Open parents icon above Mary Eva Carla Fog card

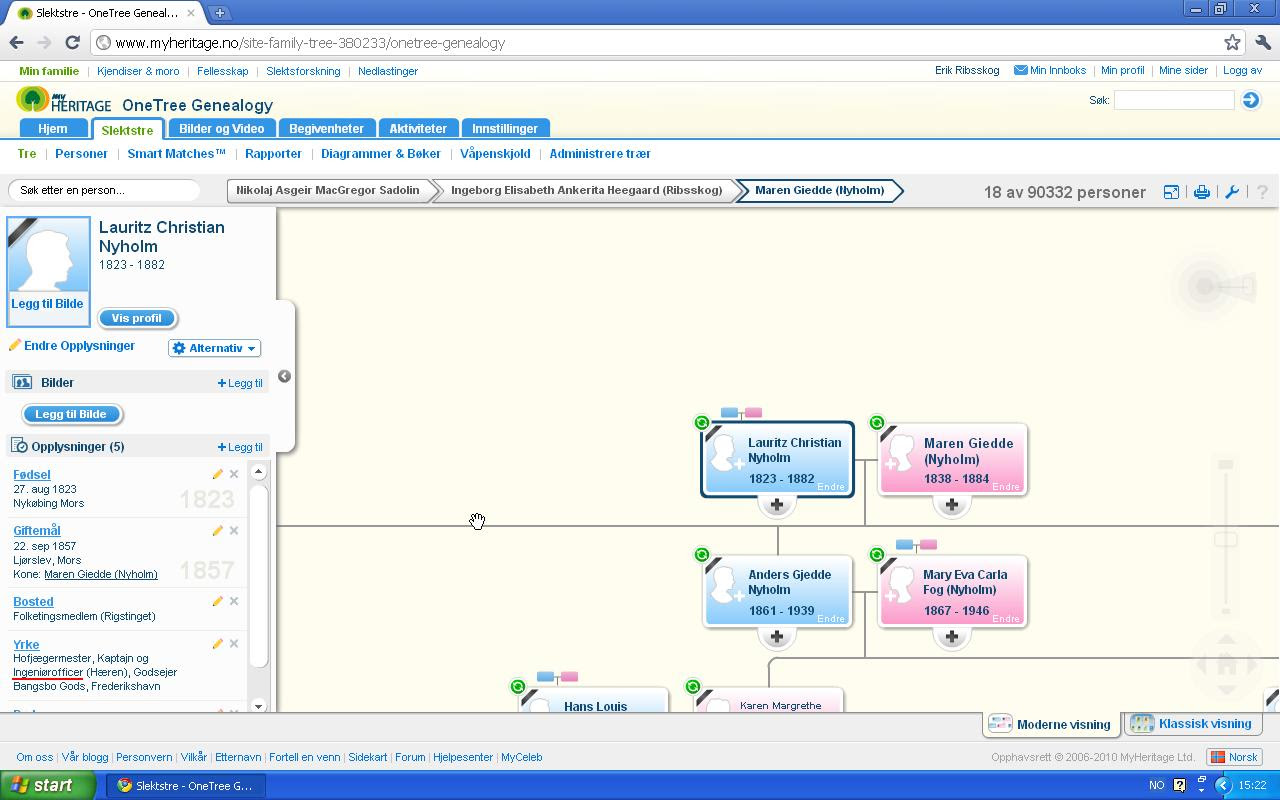(916, 545)
